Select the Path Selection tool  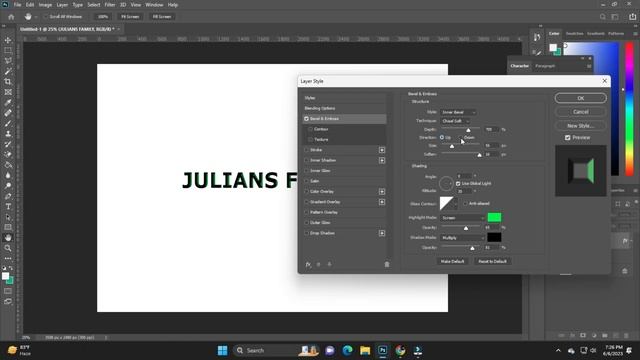tap(8, 217)
